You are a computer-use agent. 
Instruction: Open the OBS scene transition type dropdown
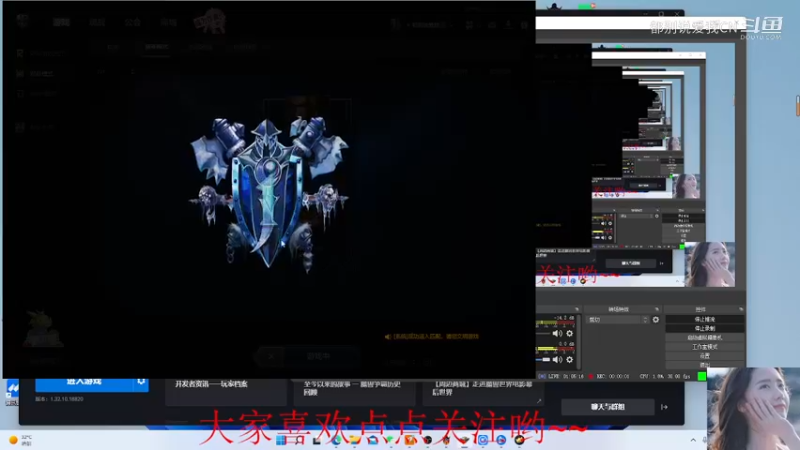pos(618,320)
